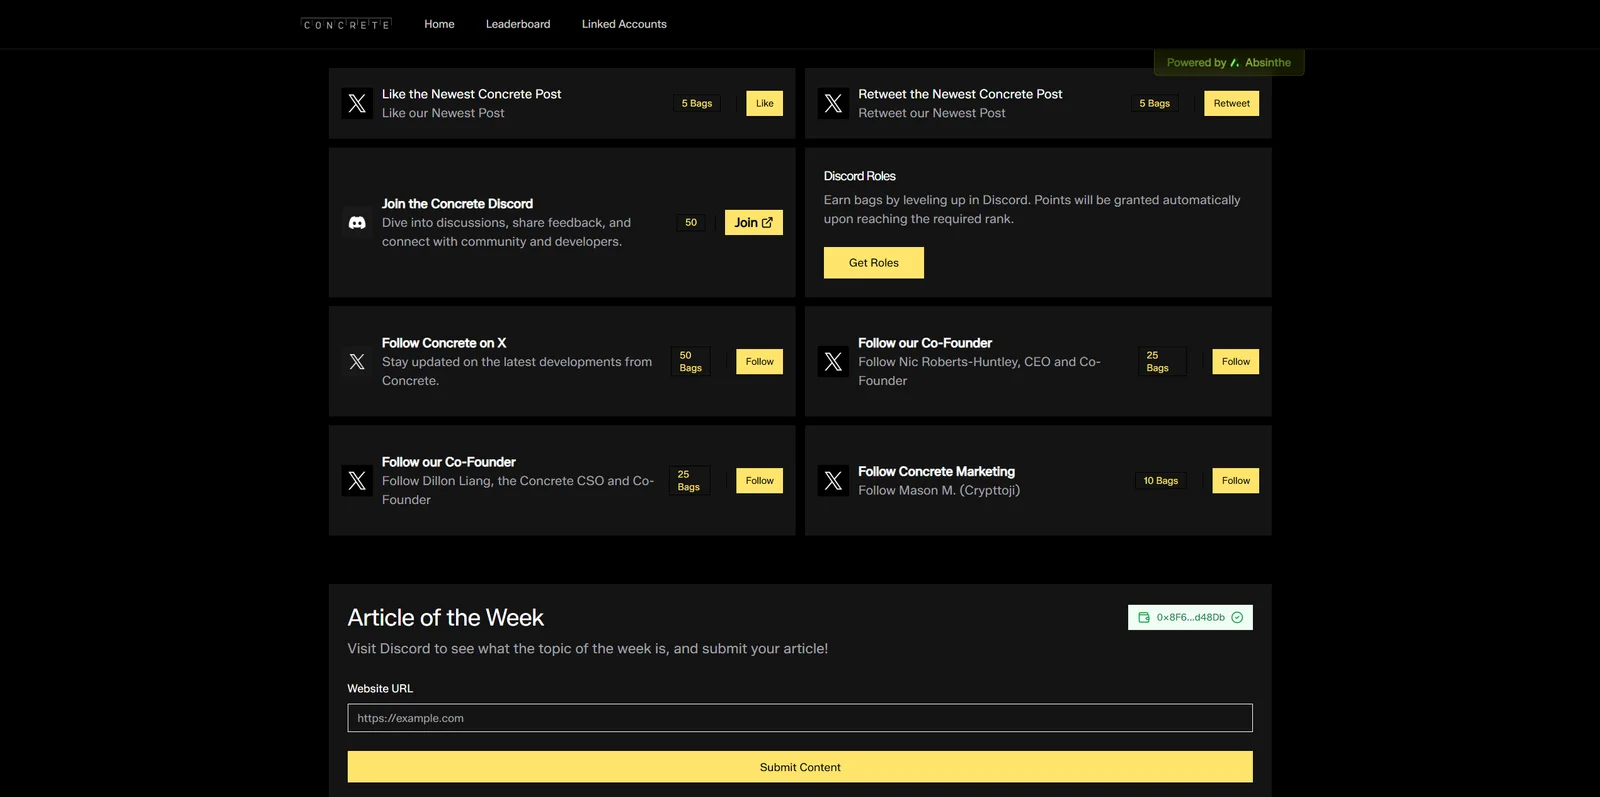Screen dimensions: 1600x797
Task: Click X icon beside Follow Dillon Liang card
Action: [357, 481]
